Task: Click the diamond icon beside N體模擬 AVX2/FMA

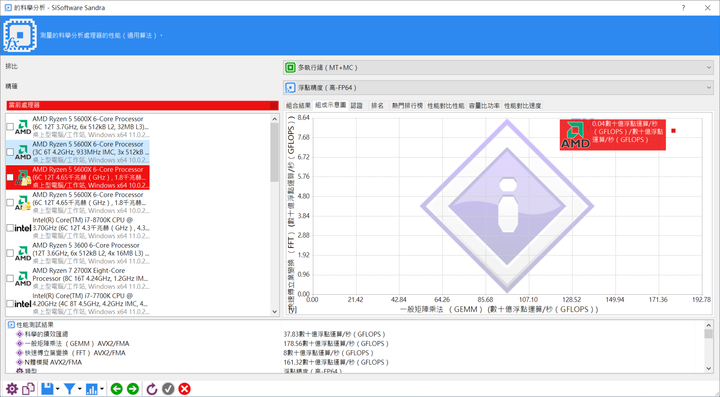Action: point(20,362)
